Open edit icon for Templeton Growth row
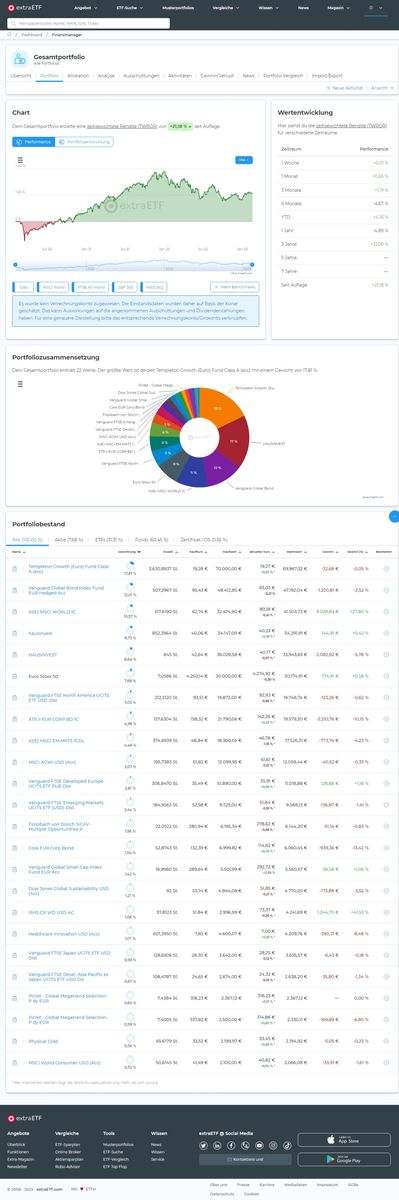Screen dimensions: 399x1200 [385, 568]
